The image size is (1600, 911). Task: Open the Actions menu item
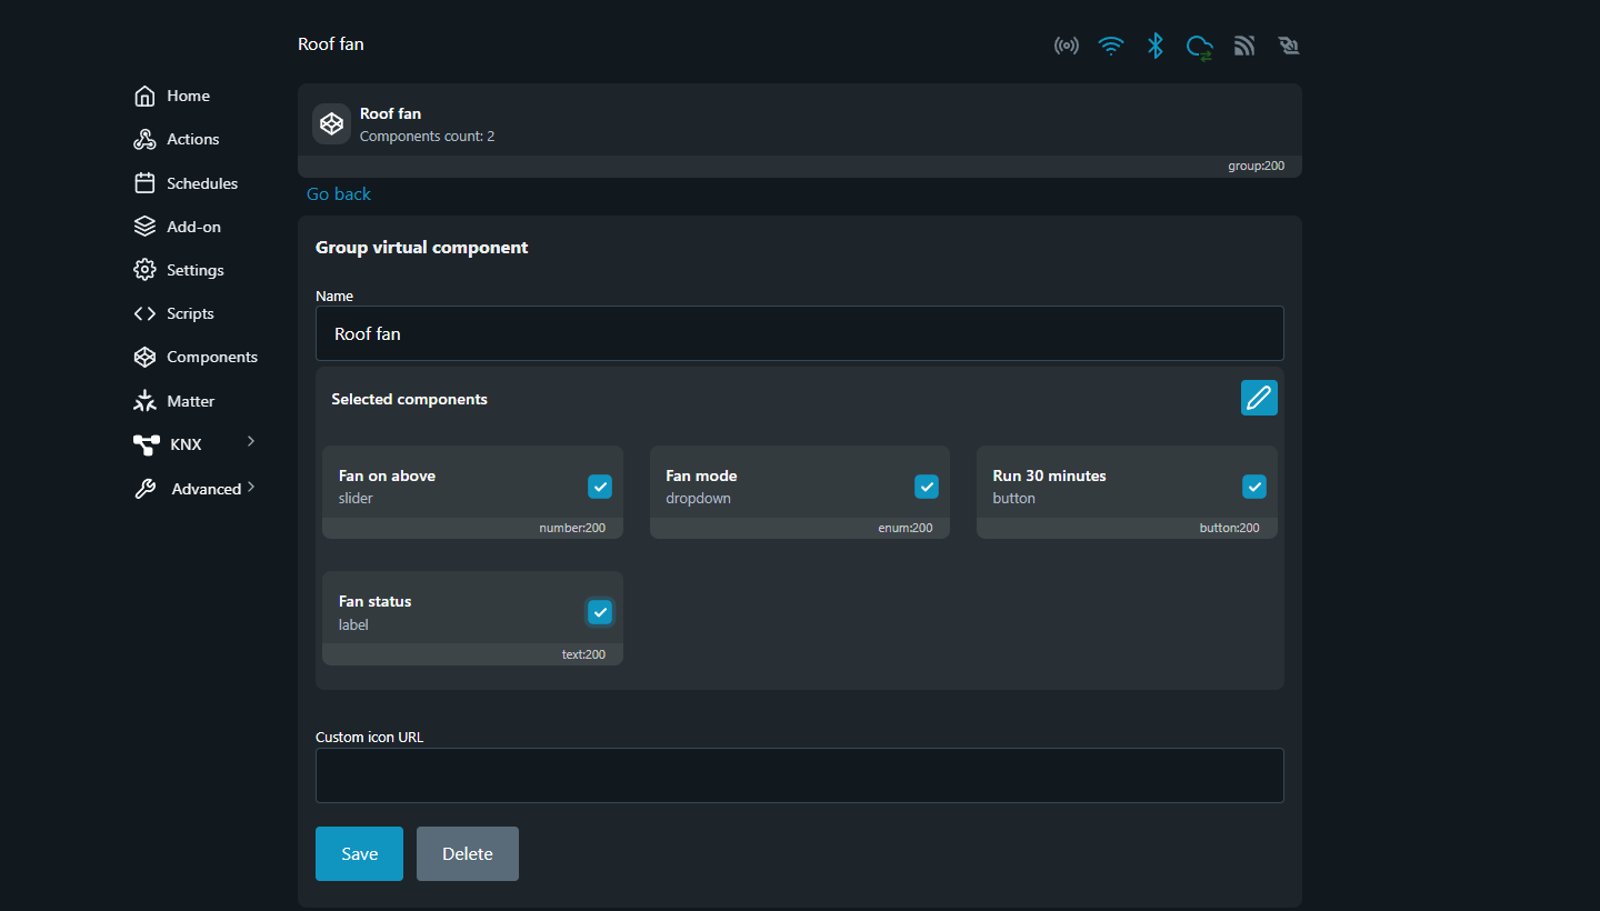pyautogui.click(x=193, y=139)
